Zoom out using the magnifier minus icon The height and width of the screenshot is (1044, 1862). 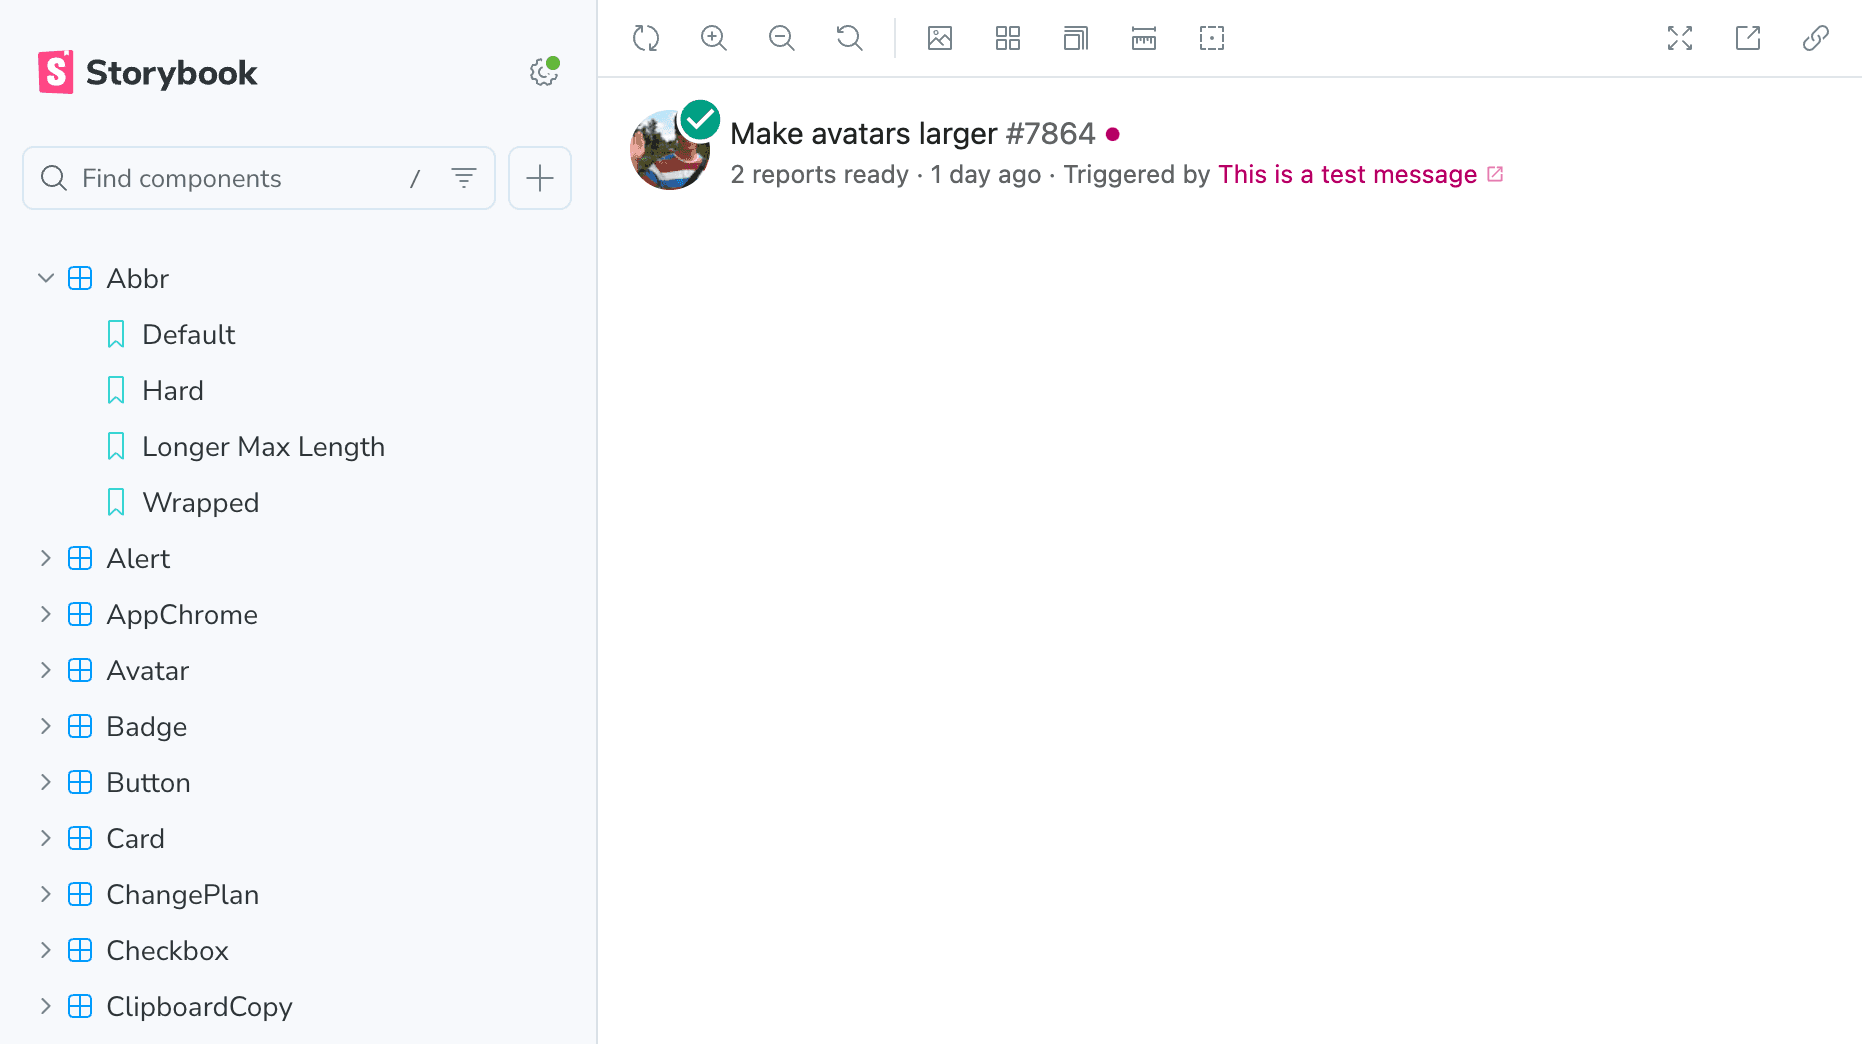click(782, 39)
